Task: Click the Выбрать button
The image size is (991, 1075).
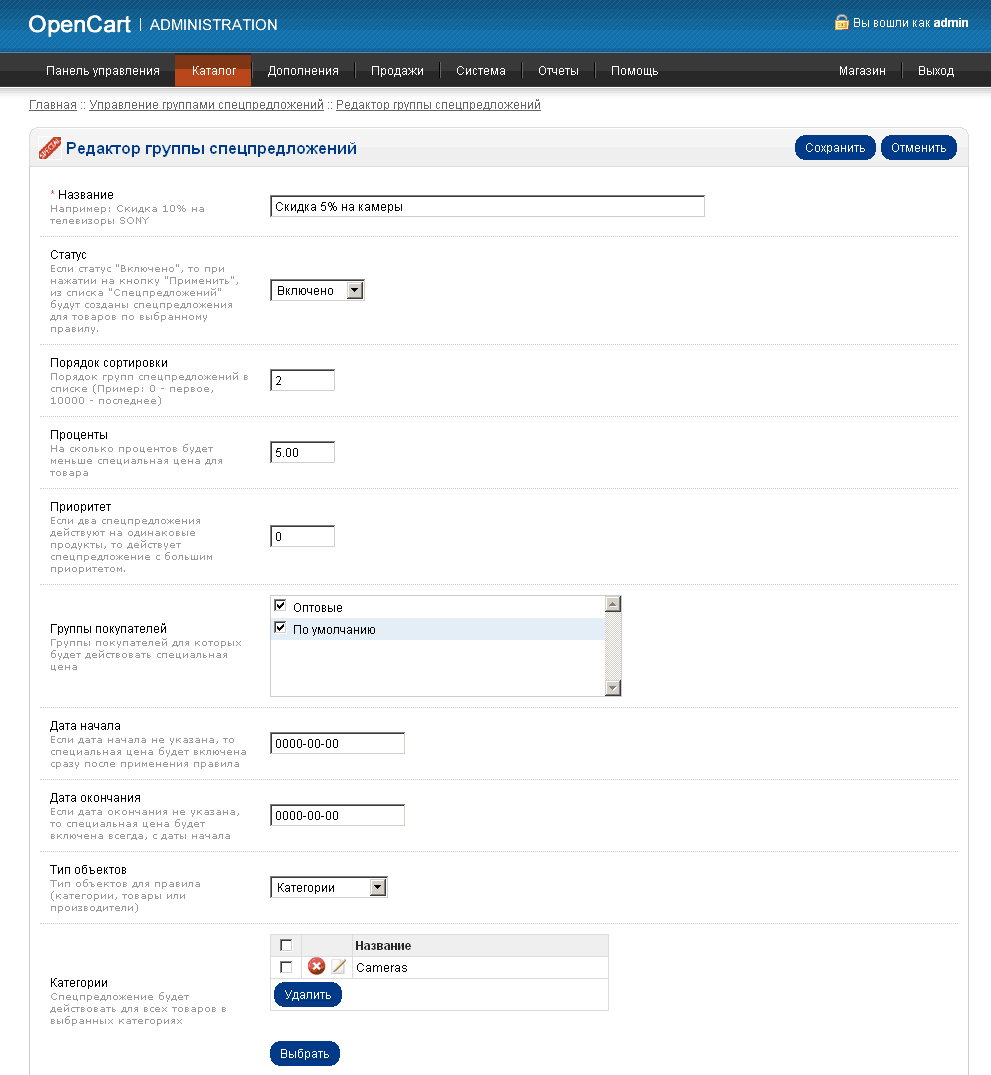Action: coord(305,1054)
